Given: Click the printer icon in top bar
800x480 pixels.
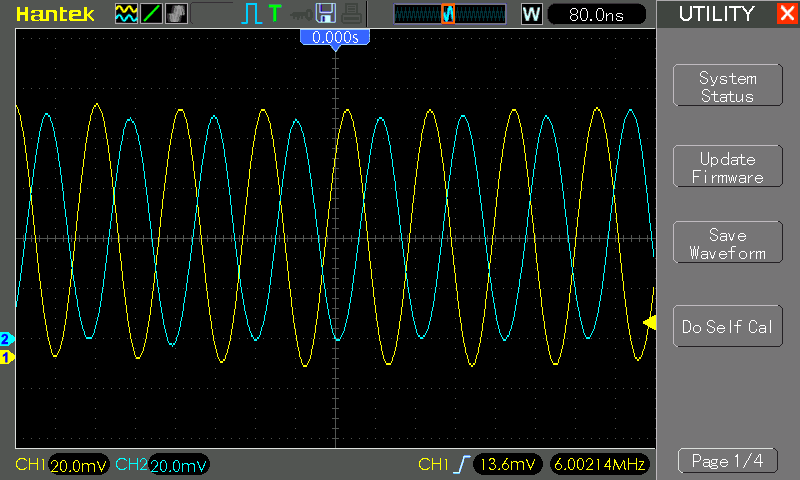Looking at the screenshot, I should [350, 14].
